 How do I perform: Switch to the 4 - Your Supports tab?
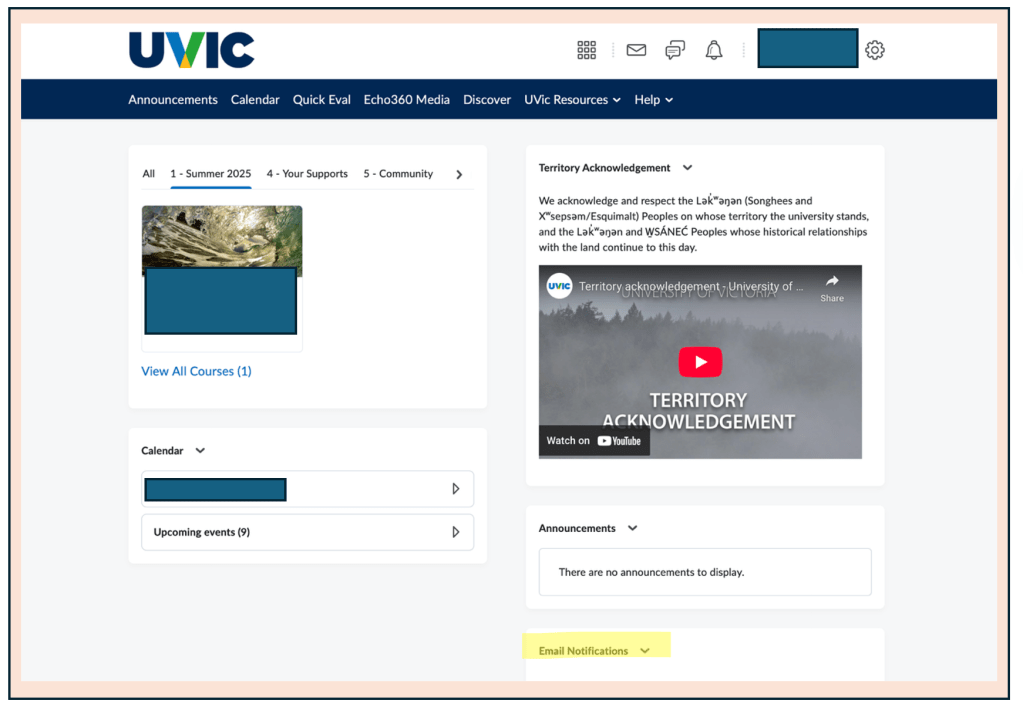tap(307, 174)
